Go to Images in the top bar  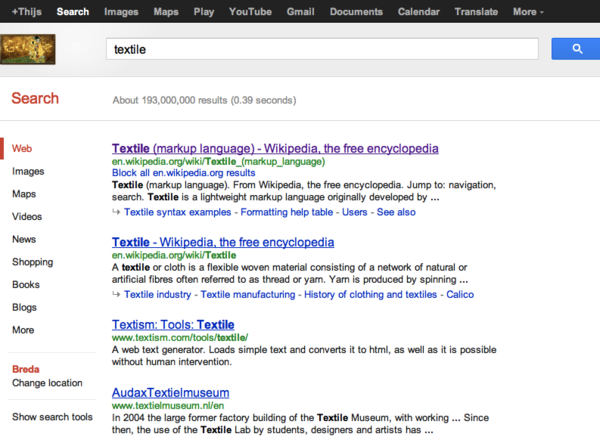point(121,12)
